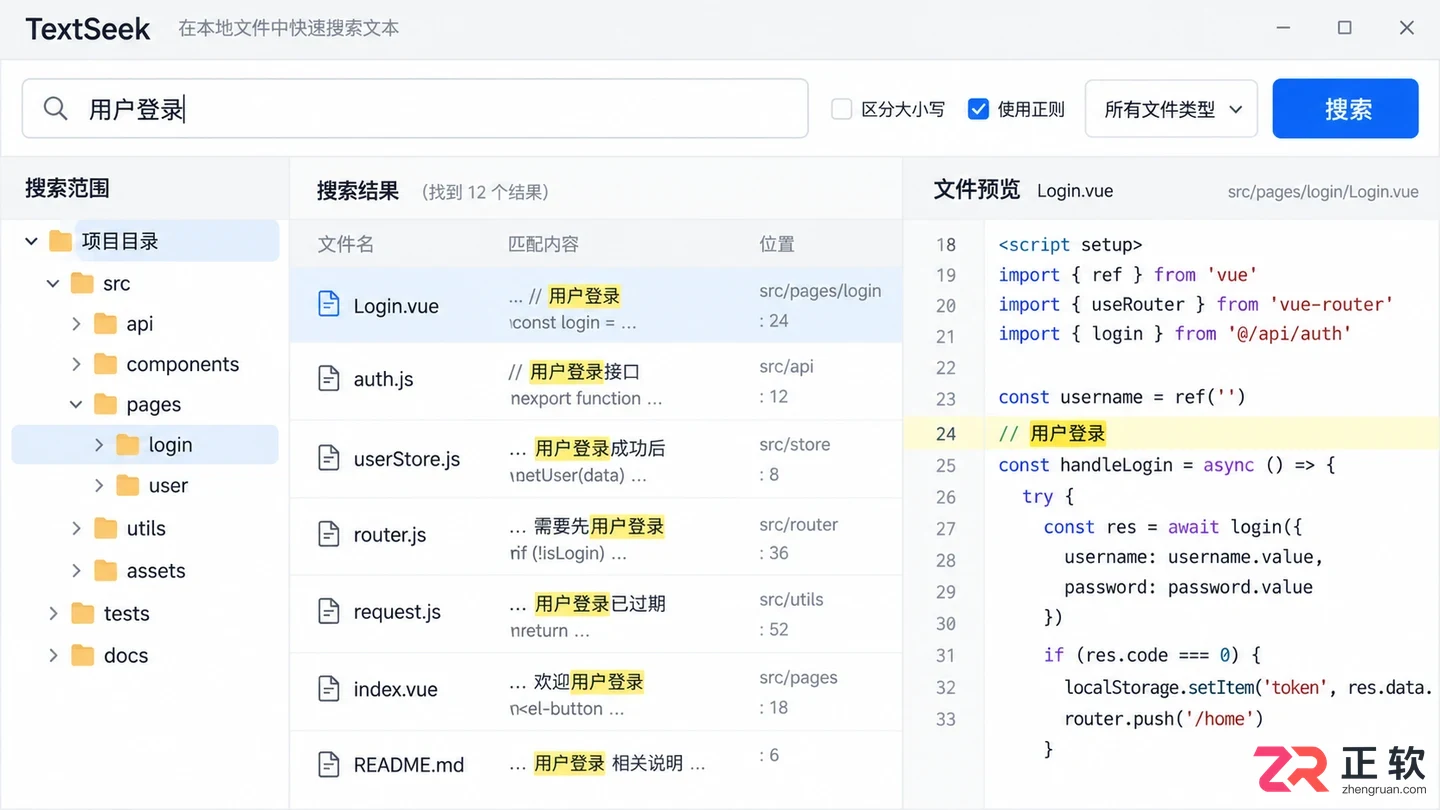
Task: Click the magnifier icon in search box
Action: click(x=56, y=109)
